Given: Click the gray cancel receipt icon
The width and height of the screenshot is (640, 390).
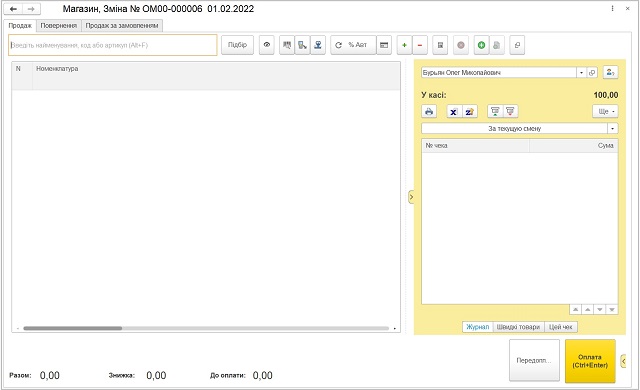Looking at the screenshot, I should point(461,45).
